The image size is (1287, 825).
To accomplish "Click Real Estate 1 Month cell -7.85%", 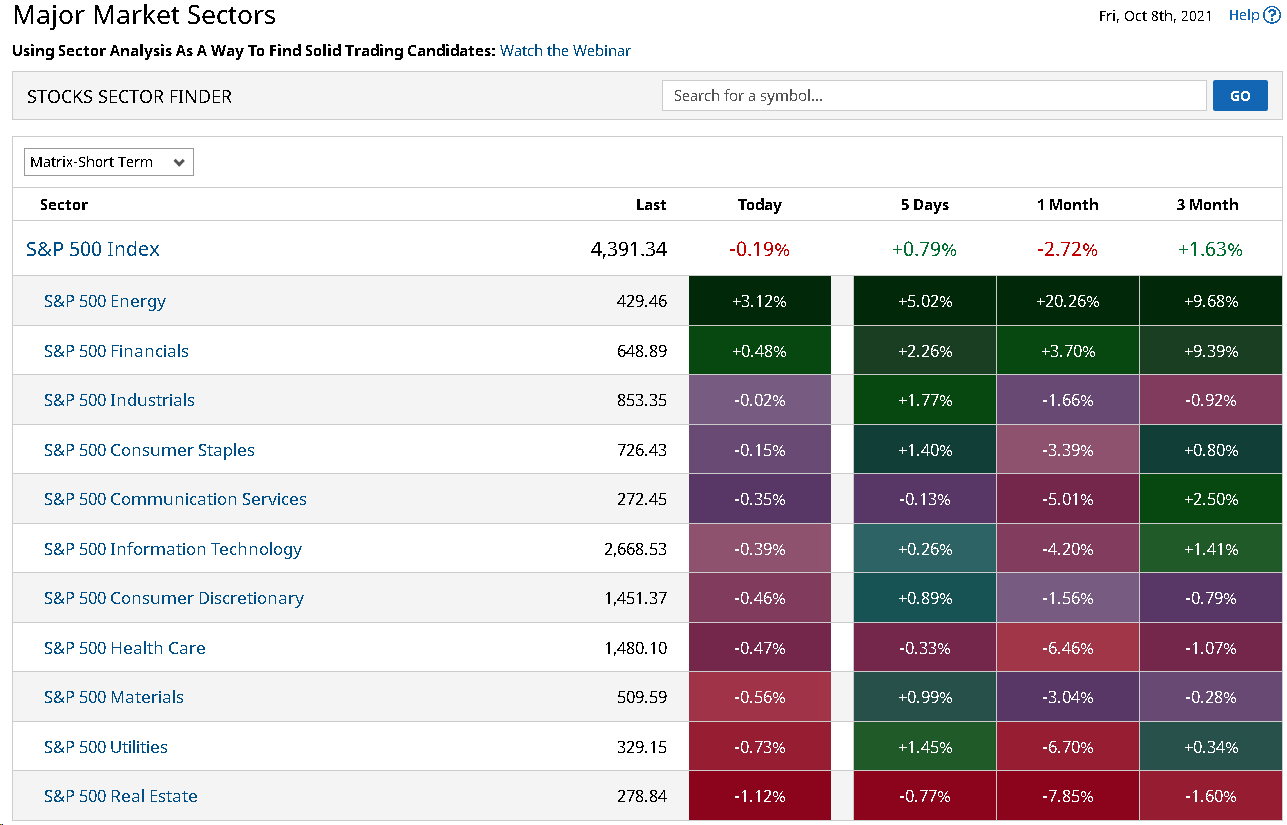I will pos(1068,796).
